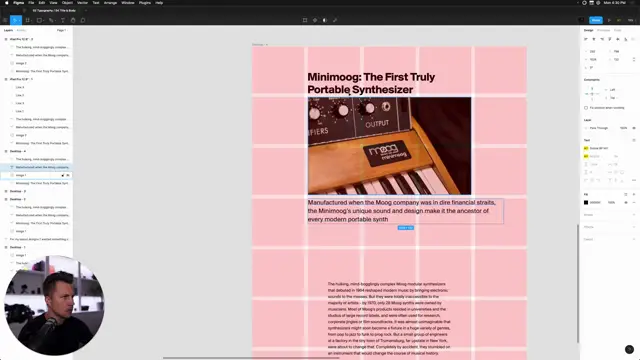Select the Frame tool

(x=28, y=20)
